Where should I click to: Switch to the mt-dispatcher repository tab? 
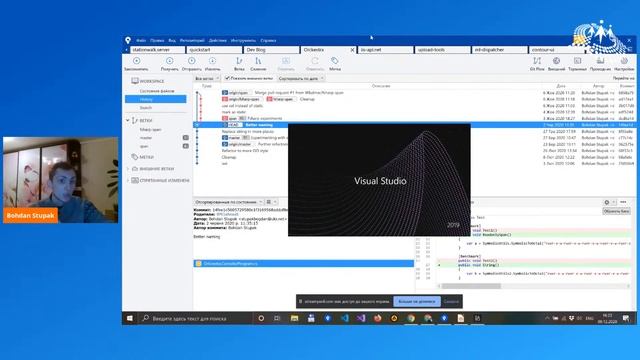point(500,50)
